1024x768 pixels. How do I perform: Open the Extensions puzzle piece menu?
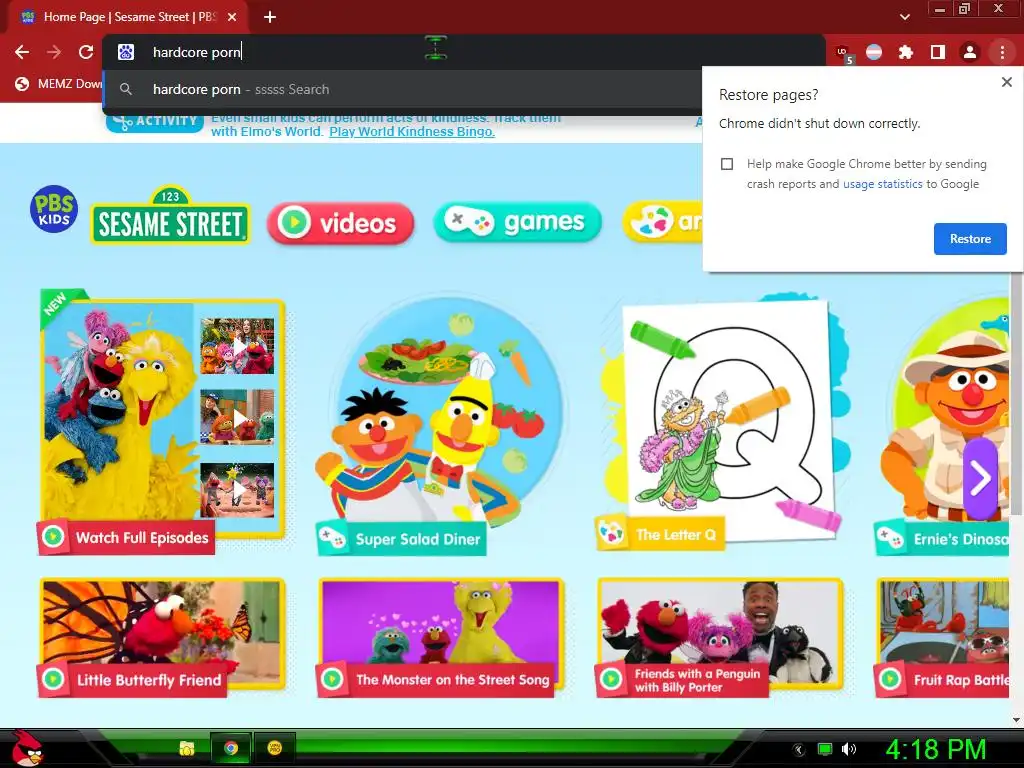click(906, 52)
